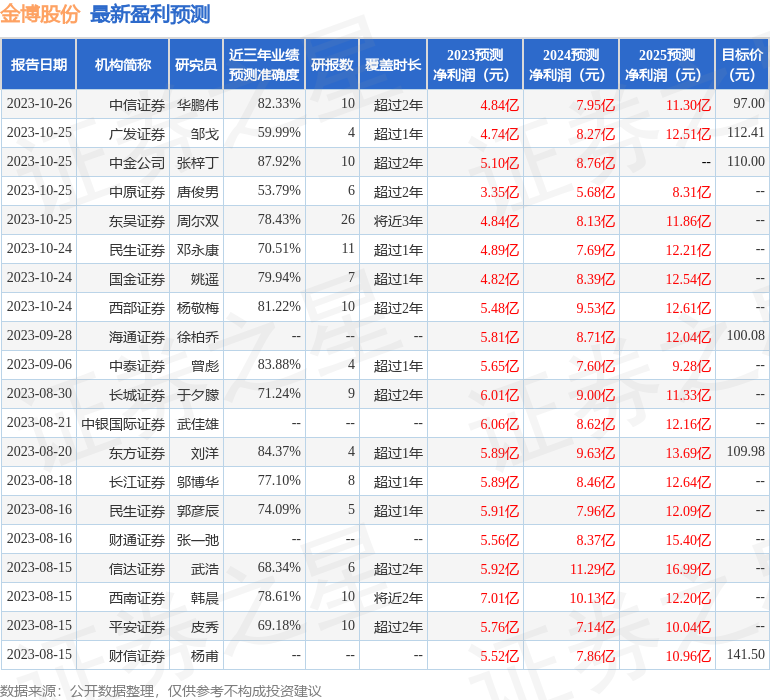770x700 pixels.
Task: Select the 报告日期 column header
Action: click(x=38, y=64)
